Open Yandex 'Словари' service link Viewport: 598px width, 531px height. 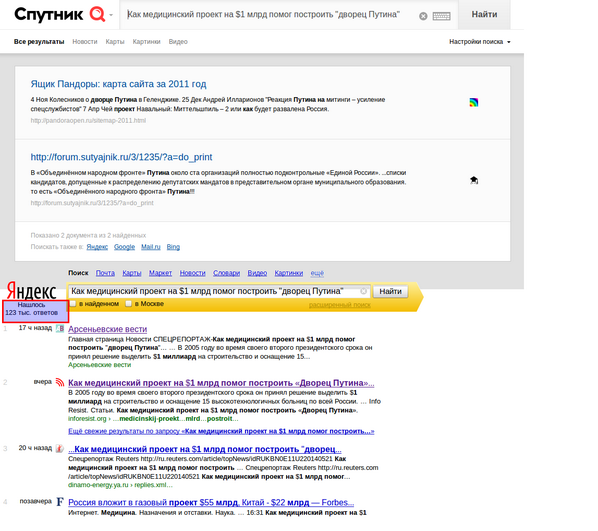[227, 273]
